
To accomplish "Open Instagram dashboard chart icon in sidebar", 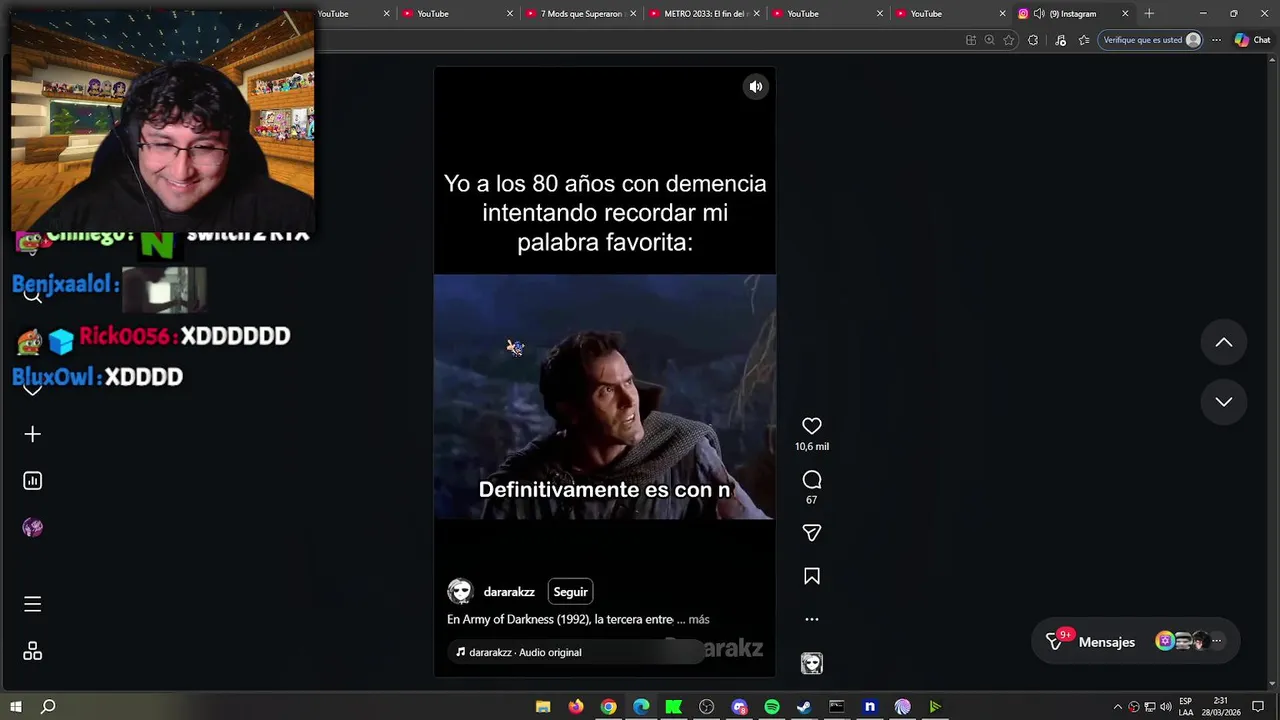I will coord(32,481).
